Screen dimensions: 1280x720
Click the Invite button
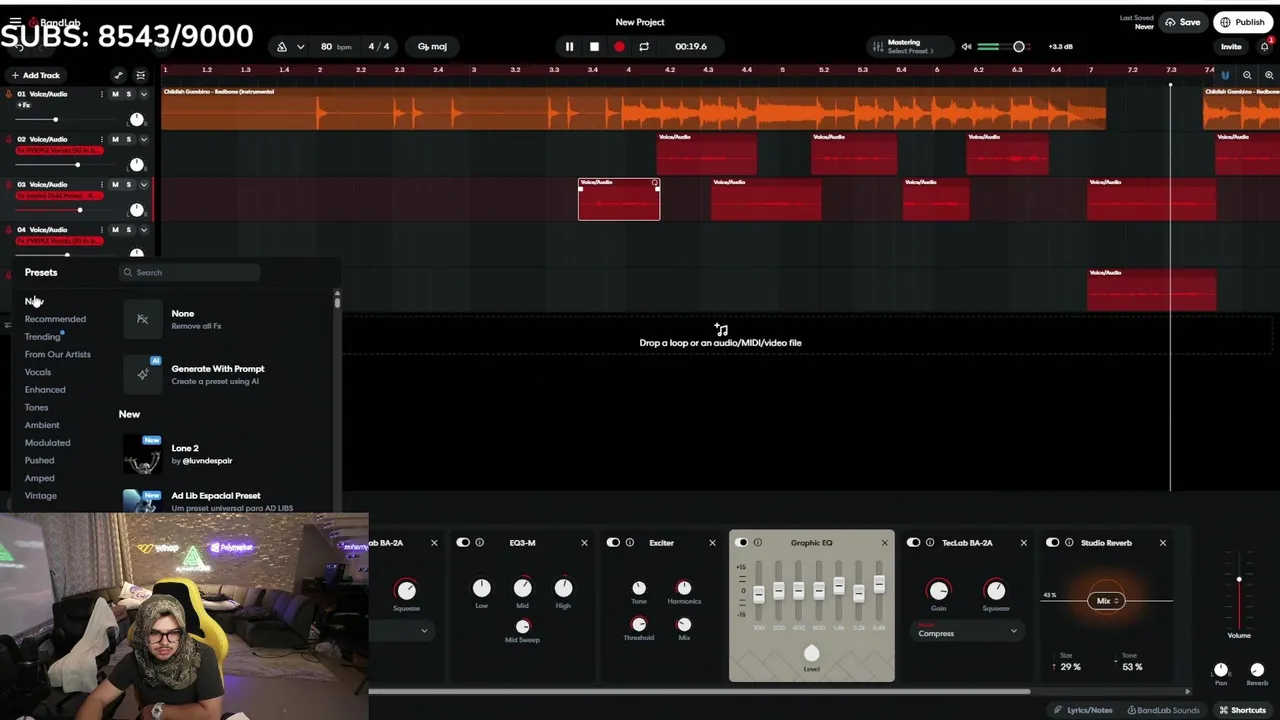(1231, 47)
